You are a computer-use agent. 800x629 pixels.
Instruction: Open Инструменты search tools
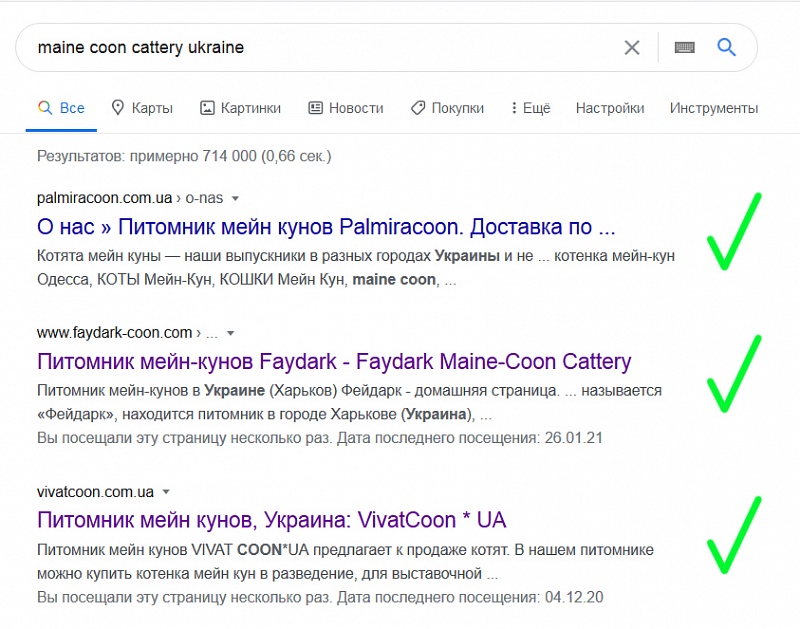pyautogui.click(x=714, y=108)
